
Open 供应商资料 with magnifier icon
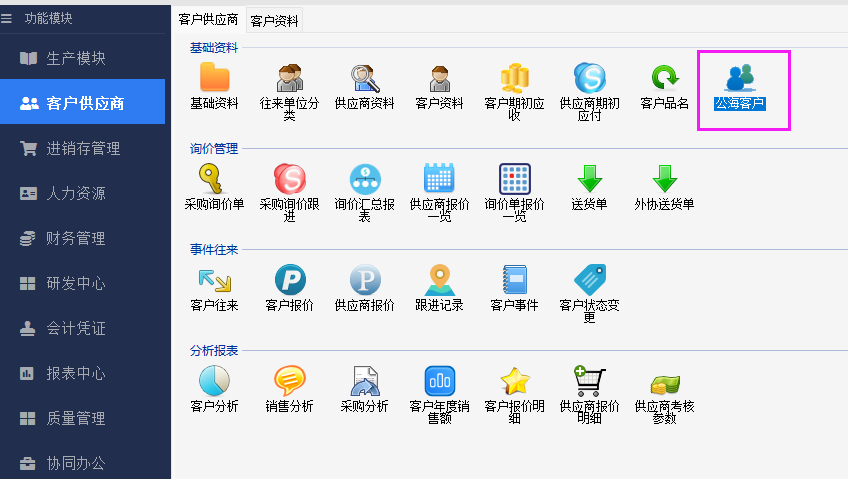(364, 78)
